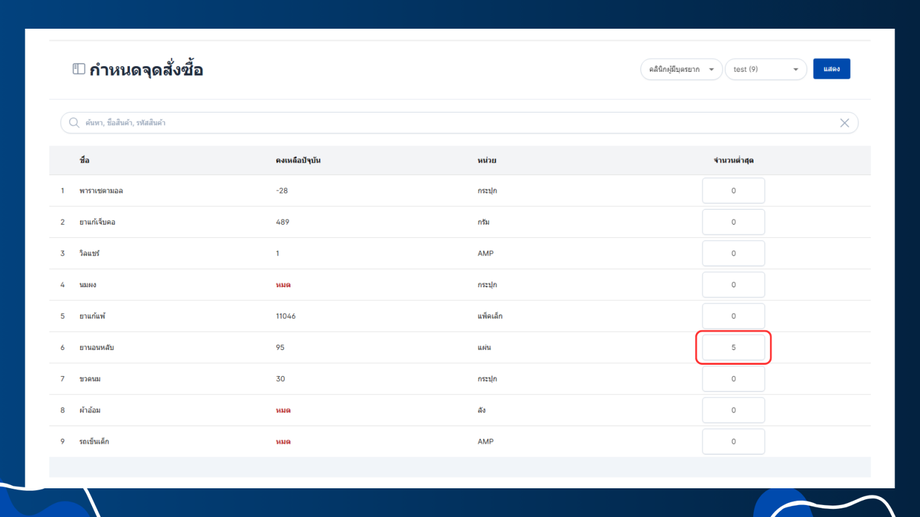Click the หน่วย column header
Viewport: 920px width, 517px height.
(x=486, y=160)
